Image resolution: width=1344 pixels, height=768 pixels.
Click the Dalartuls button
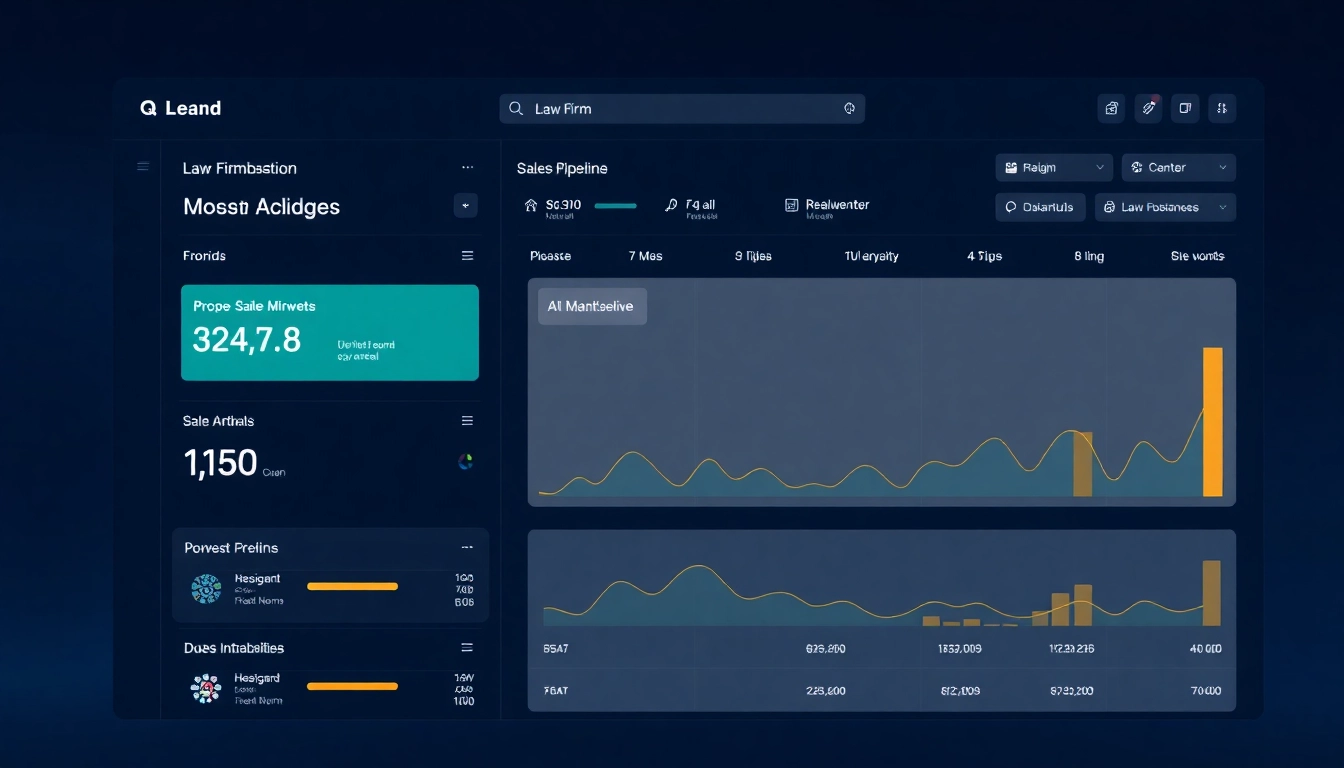(x=1040, y=207)
